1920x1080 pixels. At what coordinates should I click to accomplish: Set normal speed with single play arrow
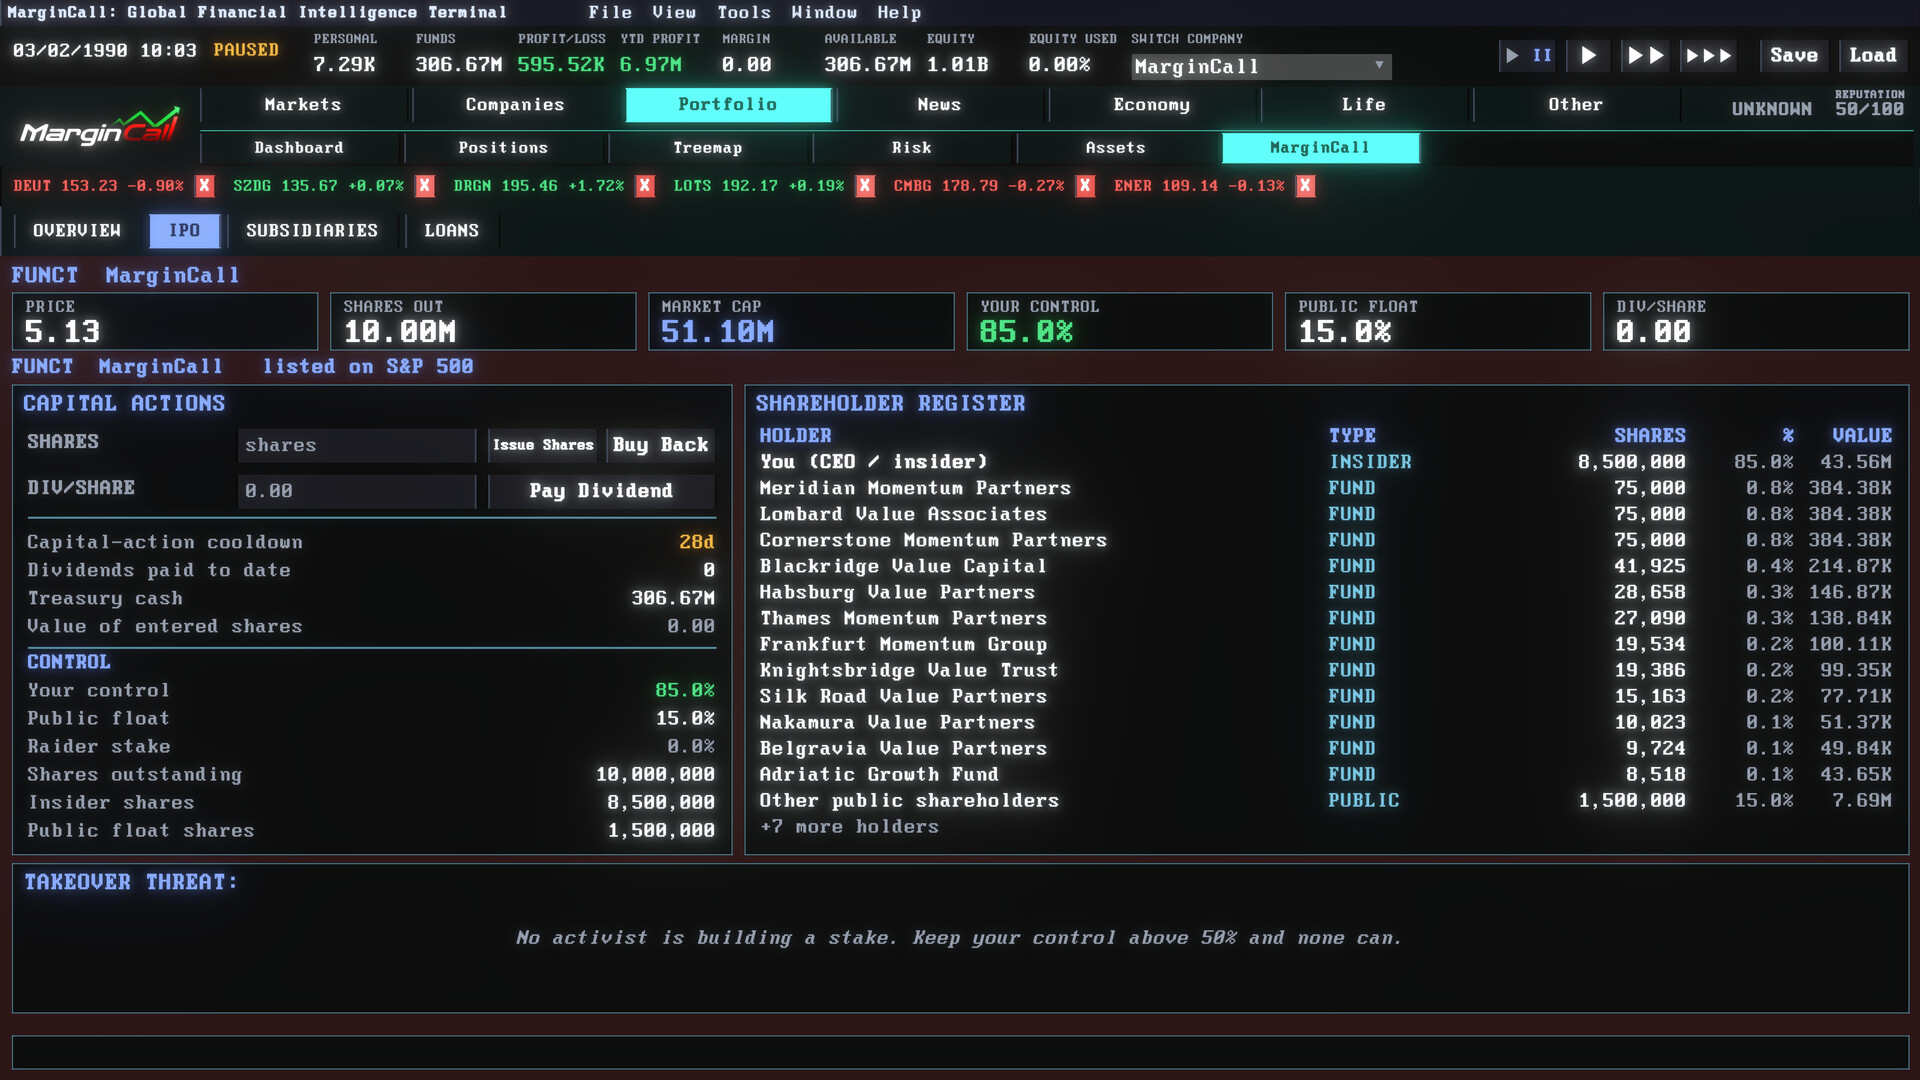[x=1588, y=55]
